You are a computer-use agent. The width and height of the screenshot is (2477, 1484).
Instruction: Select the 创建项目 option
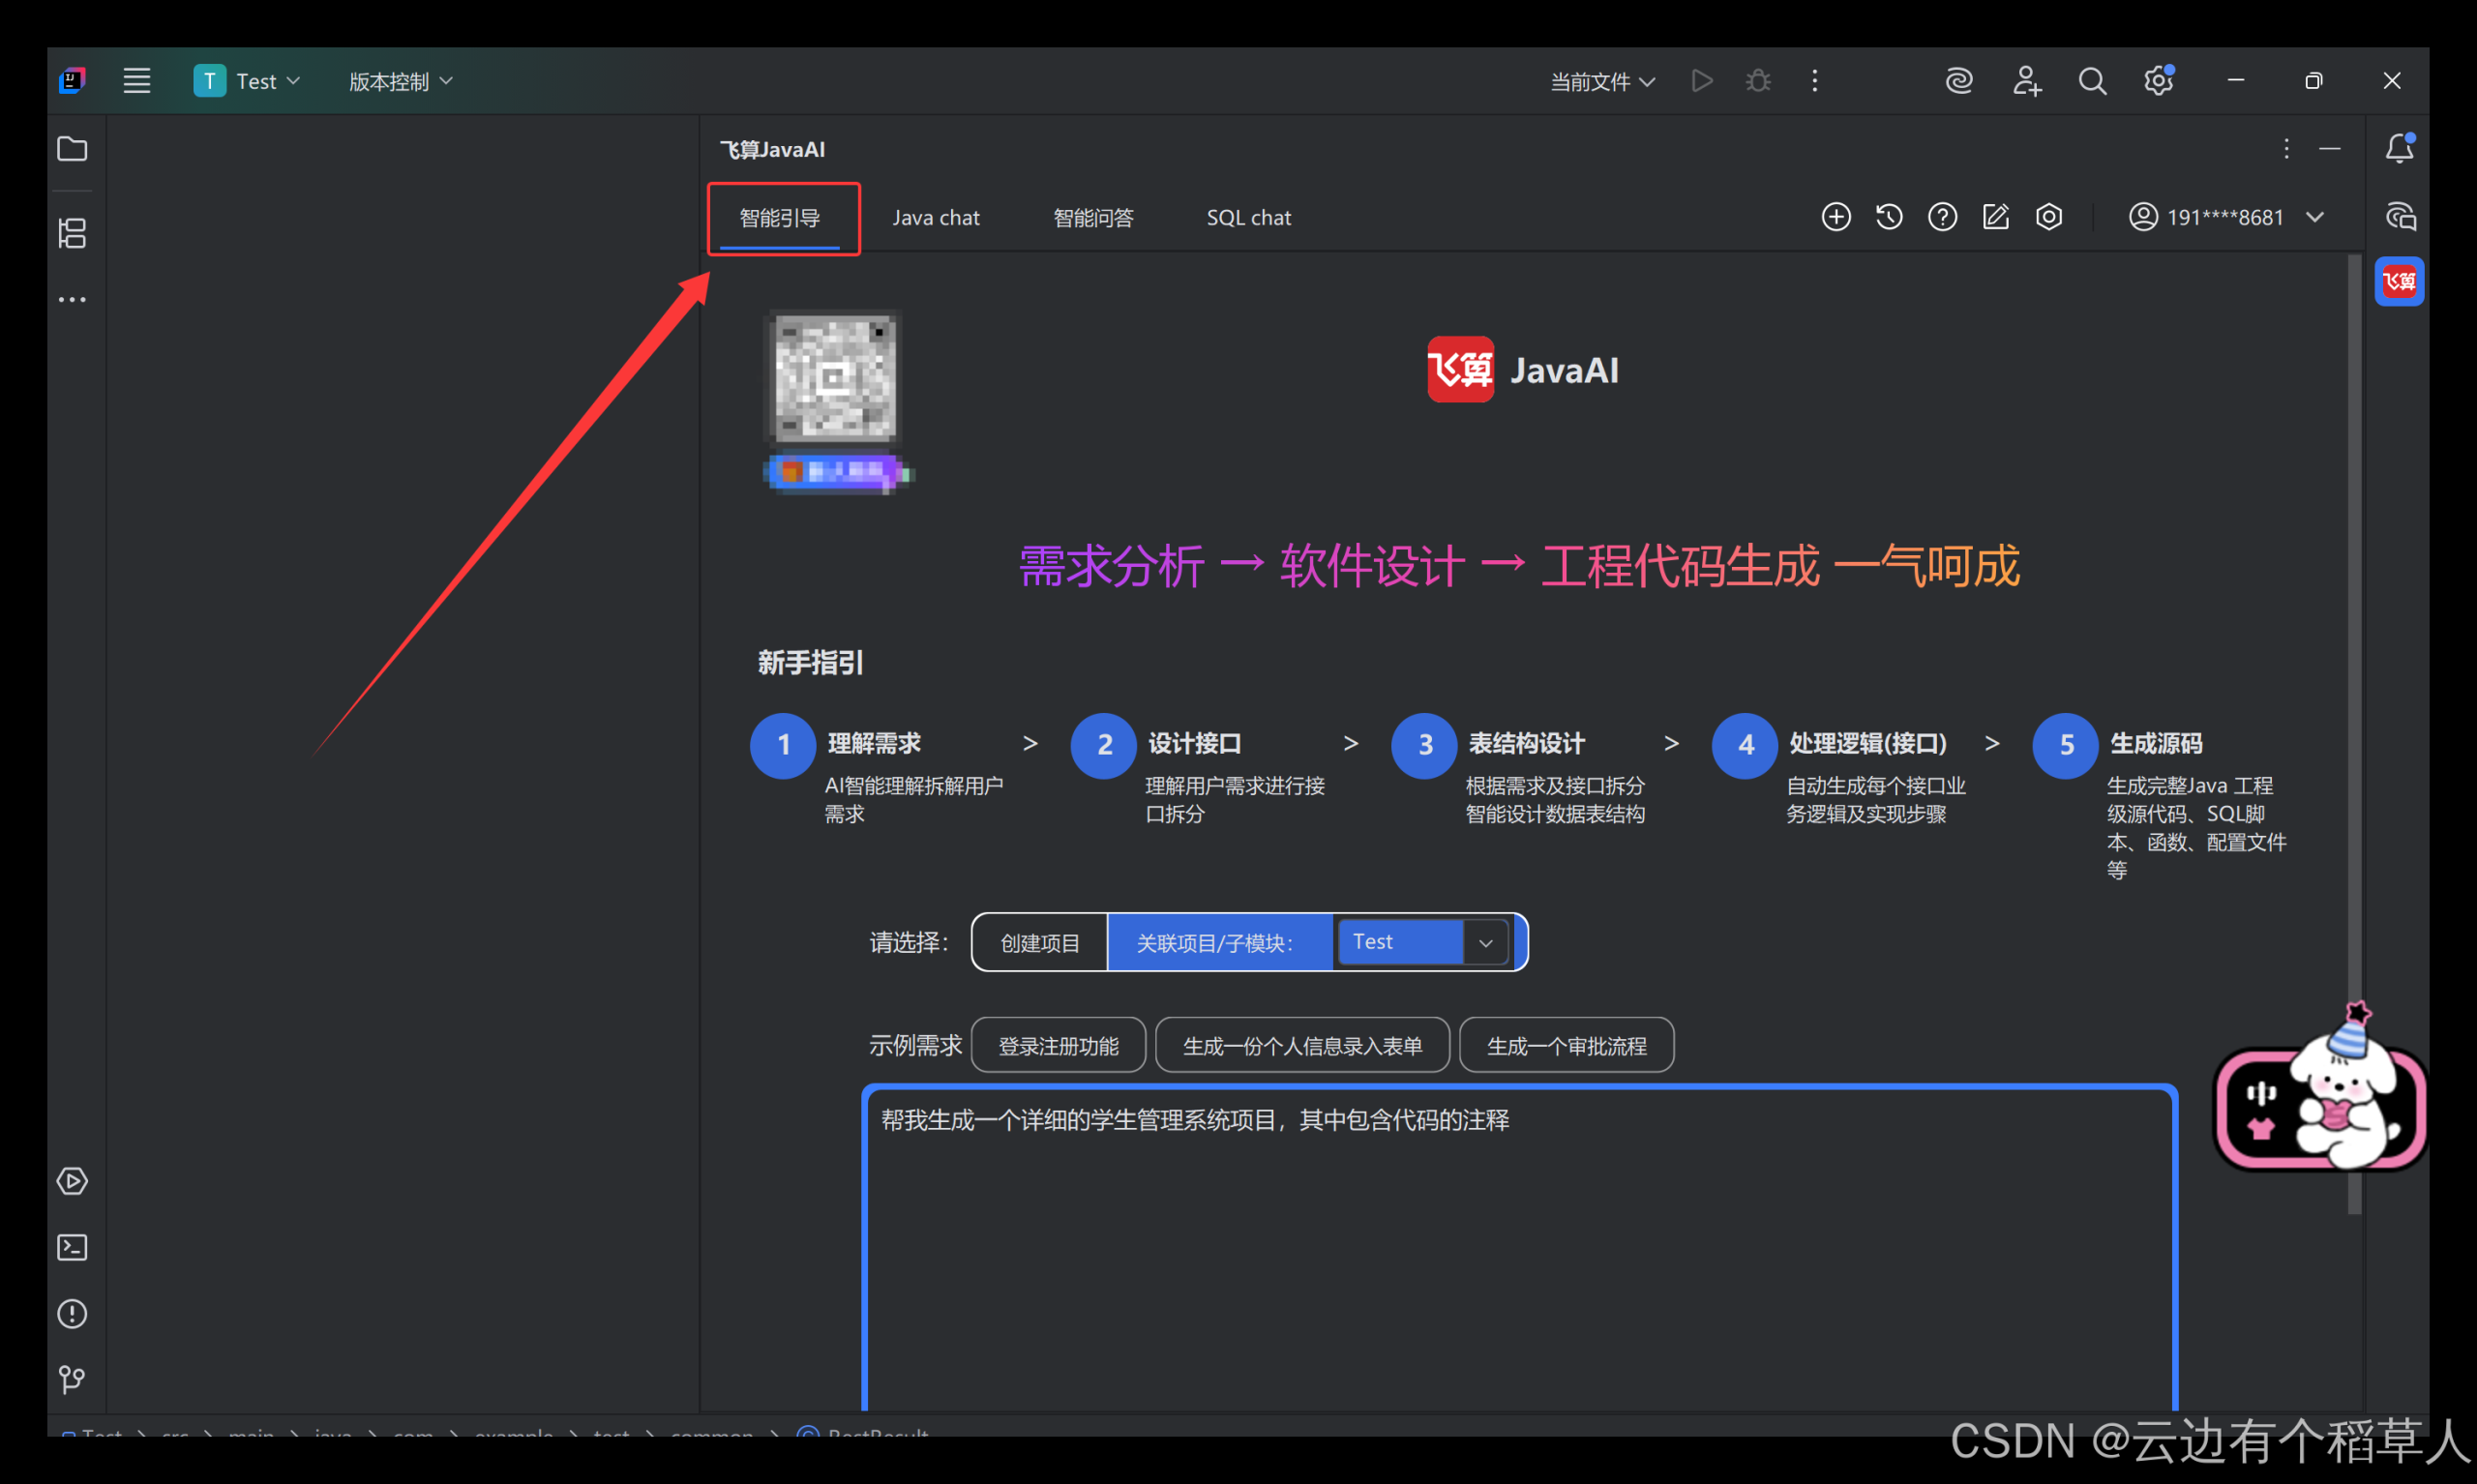point(1040,942)
